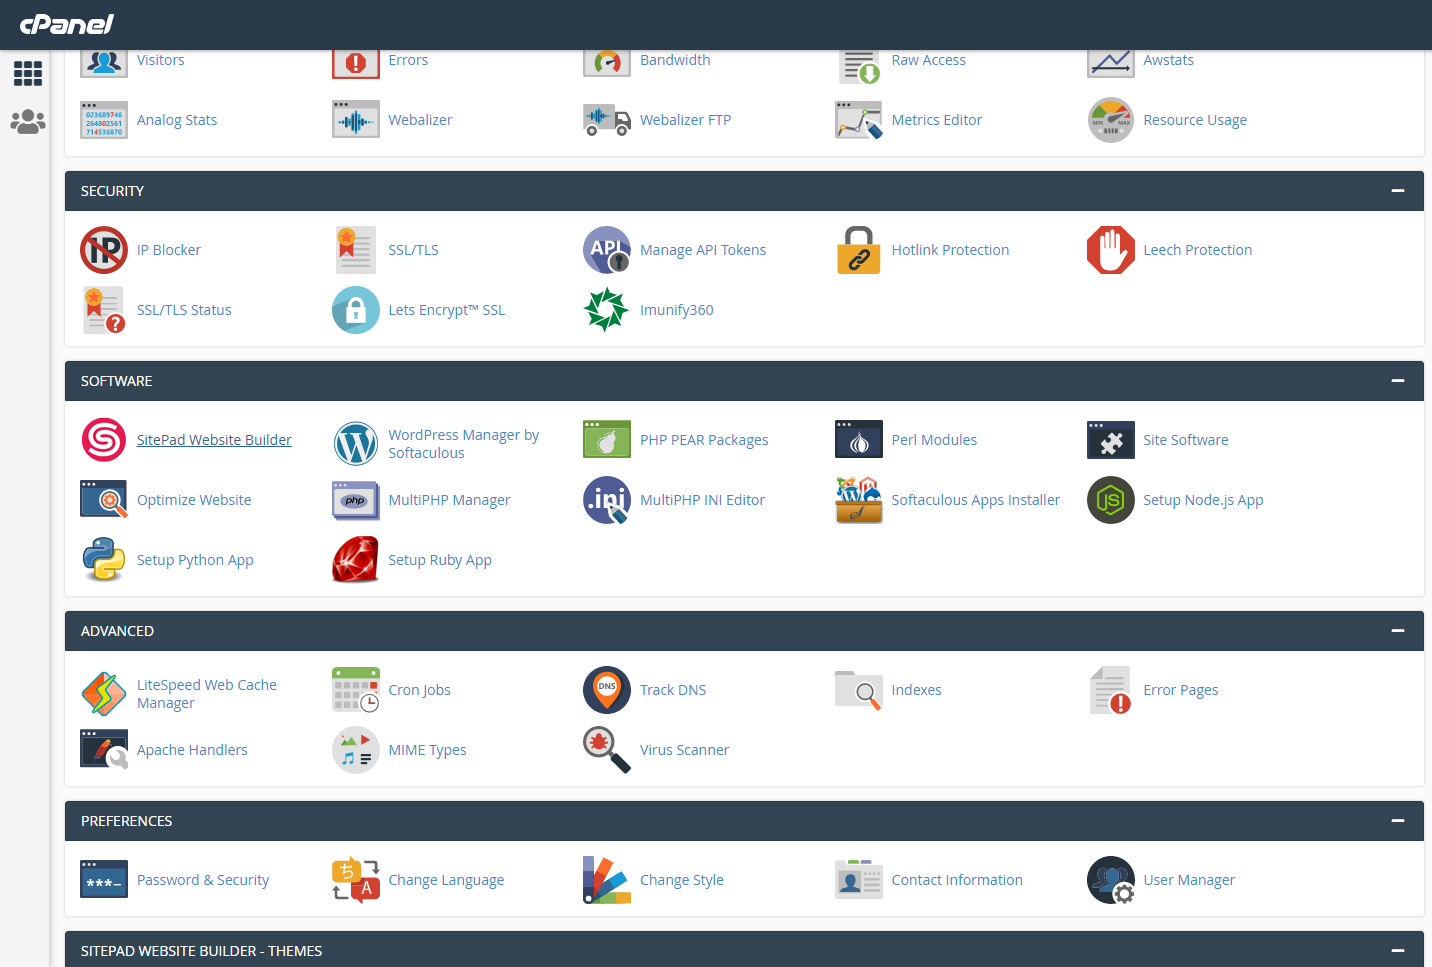
Task: Collapse the Advanced section
Action: (x=1398, y=631)
